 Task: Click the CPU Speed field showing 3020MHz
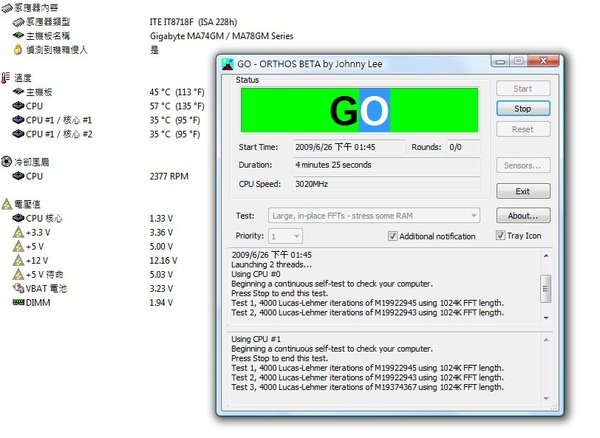pyautogui.click(x=386, y=184)
